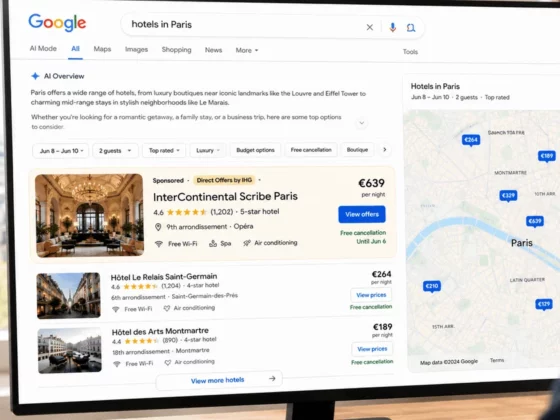The image size is (560, 420).
Task: Select the €329 map price pin
Action: 508,196
